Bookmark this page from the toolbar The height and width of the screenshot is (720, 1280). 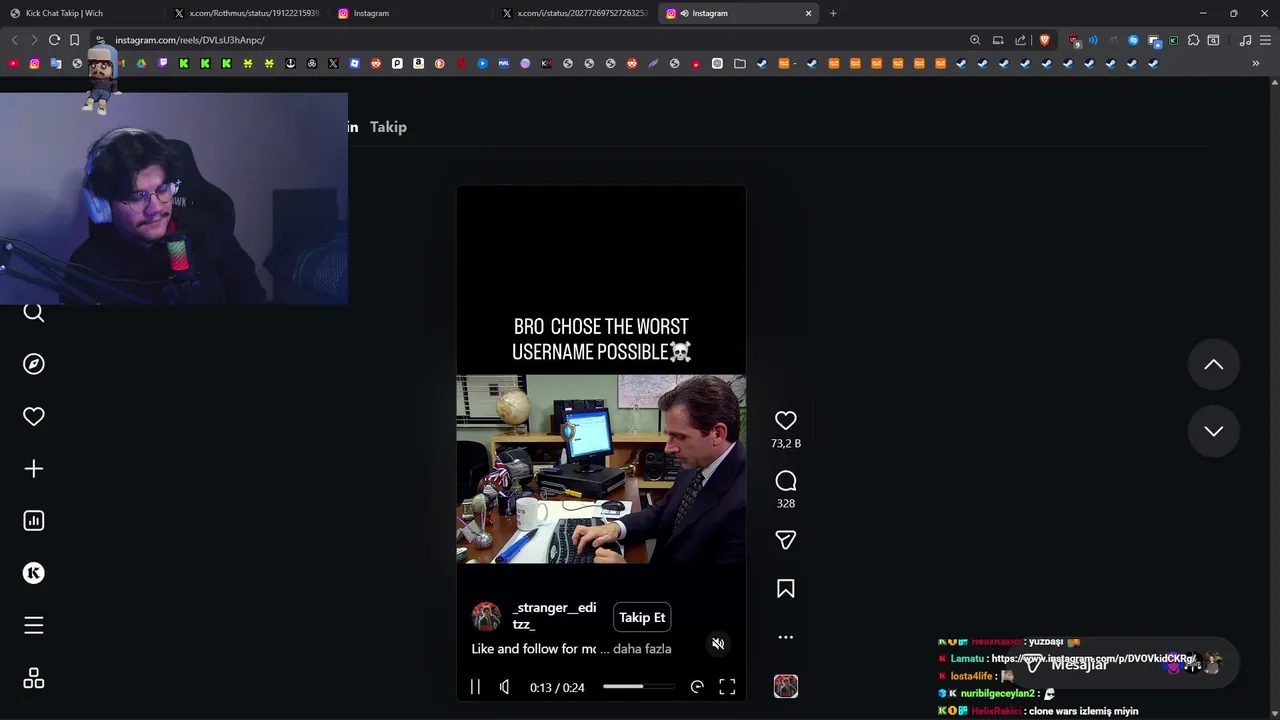75,40
